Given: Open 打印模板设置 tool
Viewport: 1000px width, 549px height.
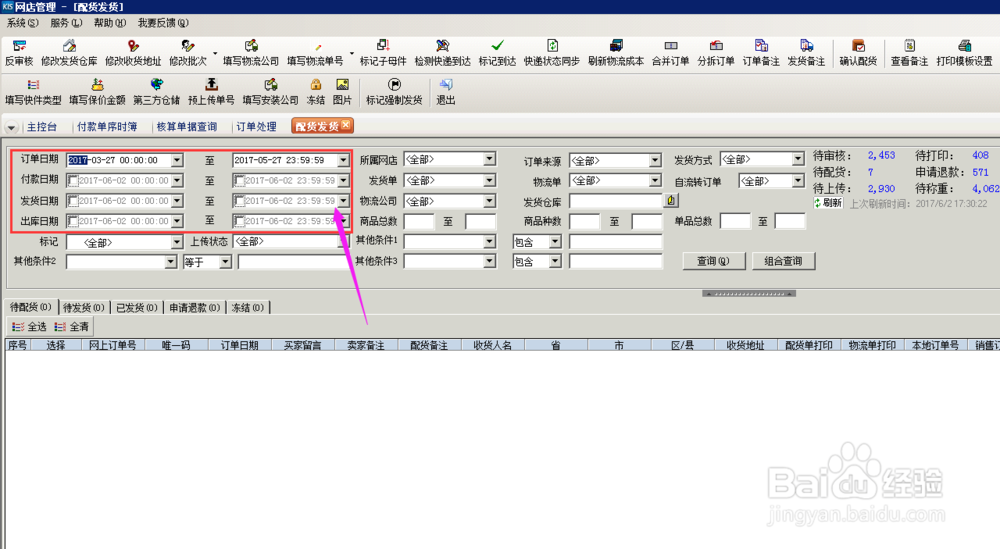Looking at the screenshot, I should click(964, 53).
